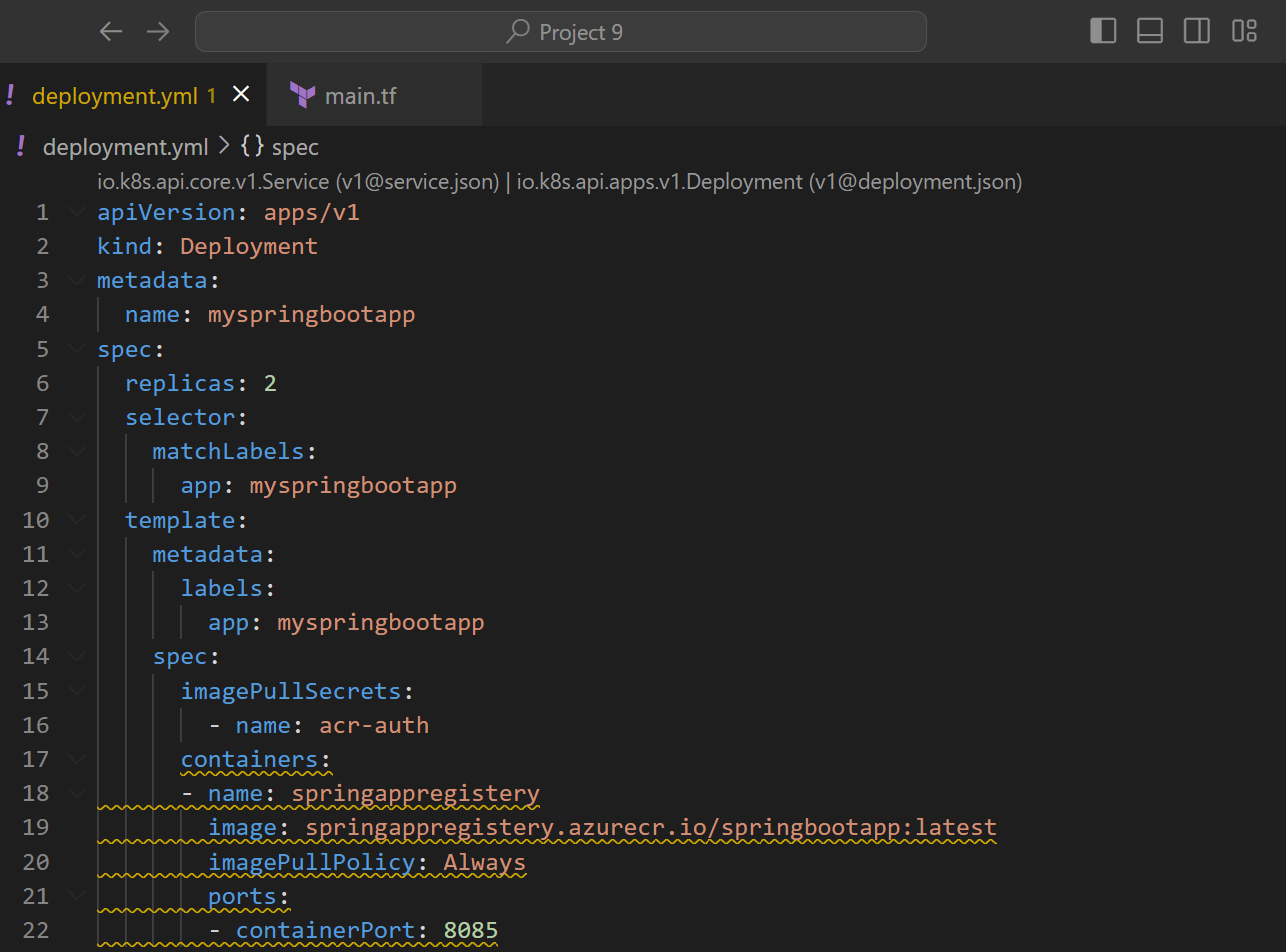Screen dimensions: 1286x952
Task: Click the matchLabels key
Action: coord(228,451)
